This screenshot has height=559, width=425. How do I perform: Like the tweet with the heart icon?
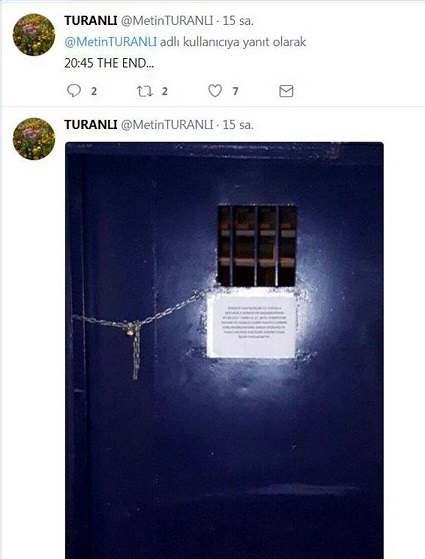pyautogui.click(x=215, y=91)
